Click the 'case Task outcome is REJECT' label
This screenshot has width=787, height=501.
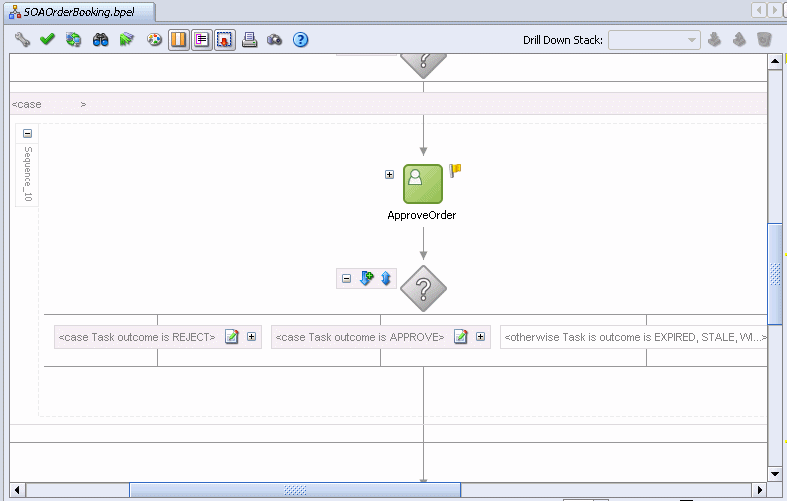137,337
